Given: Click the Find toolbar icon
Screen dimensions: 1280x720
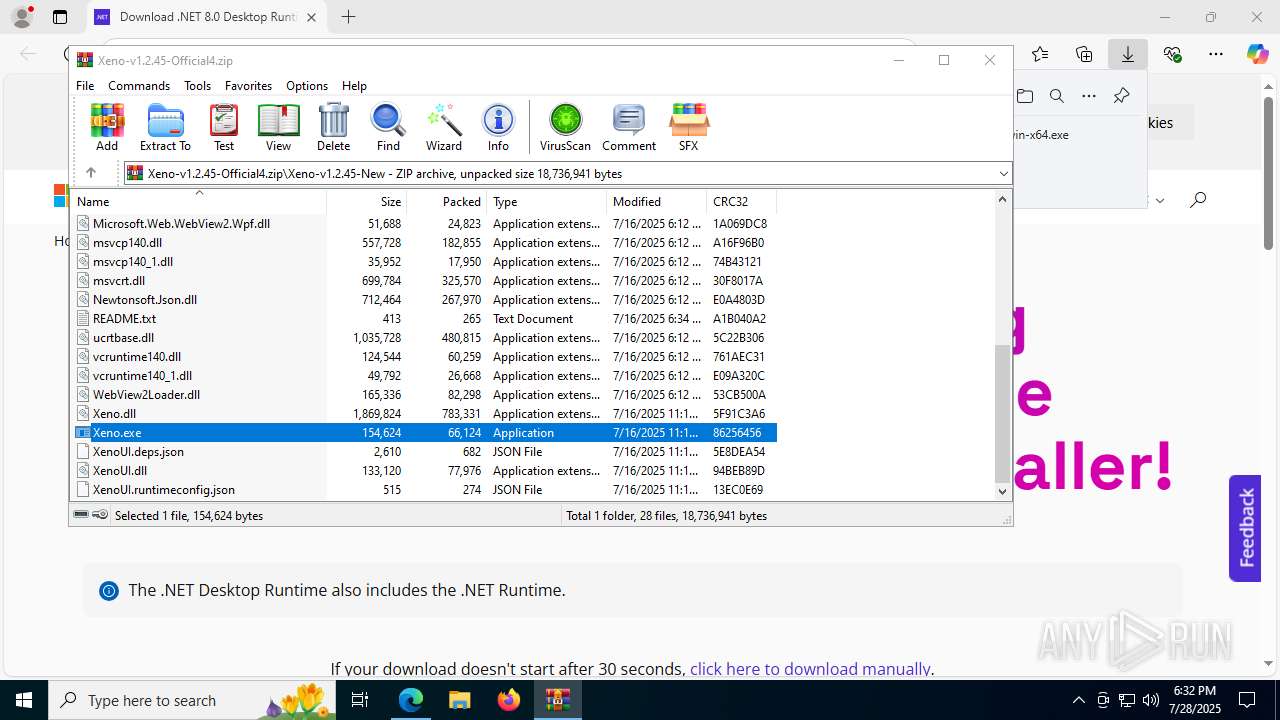Looking at the screenshot, I should (x=388, y=127).
